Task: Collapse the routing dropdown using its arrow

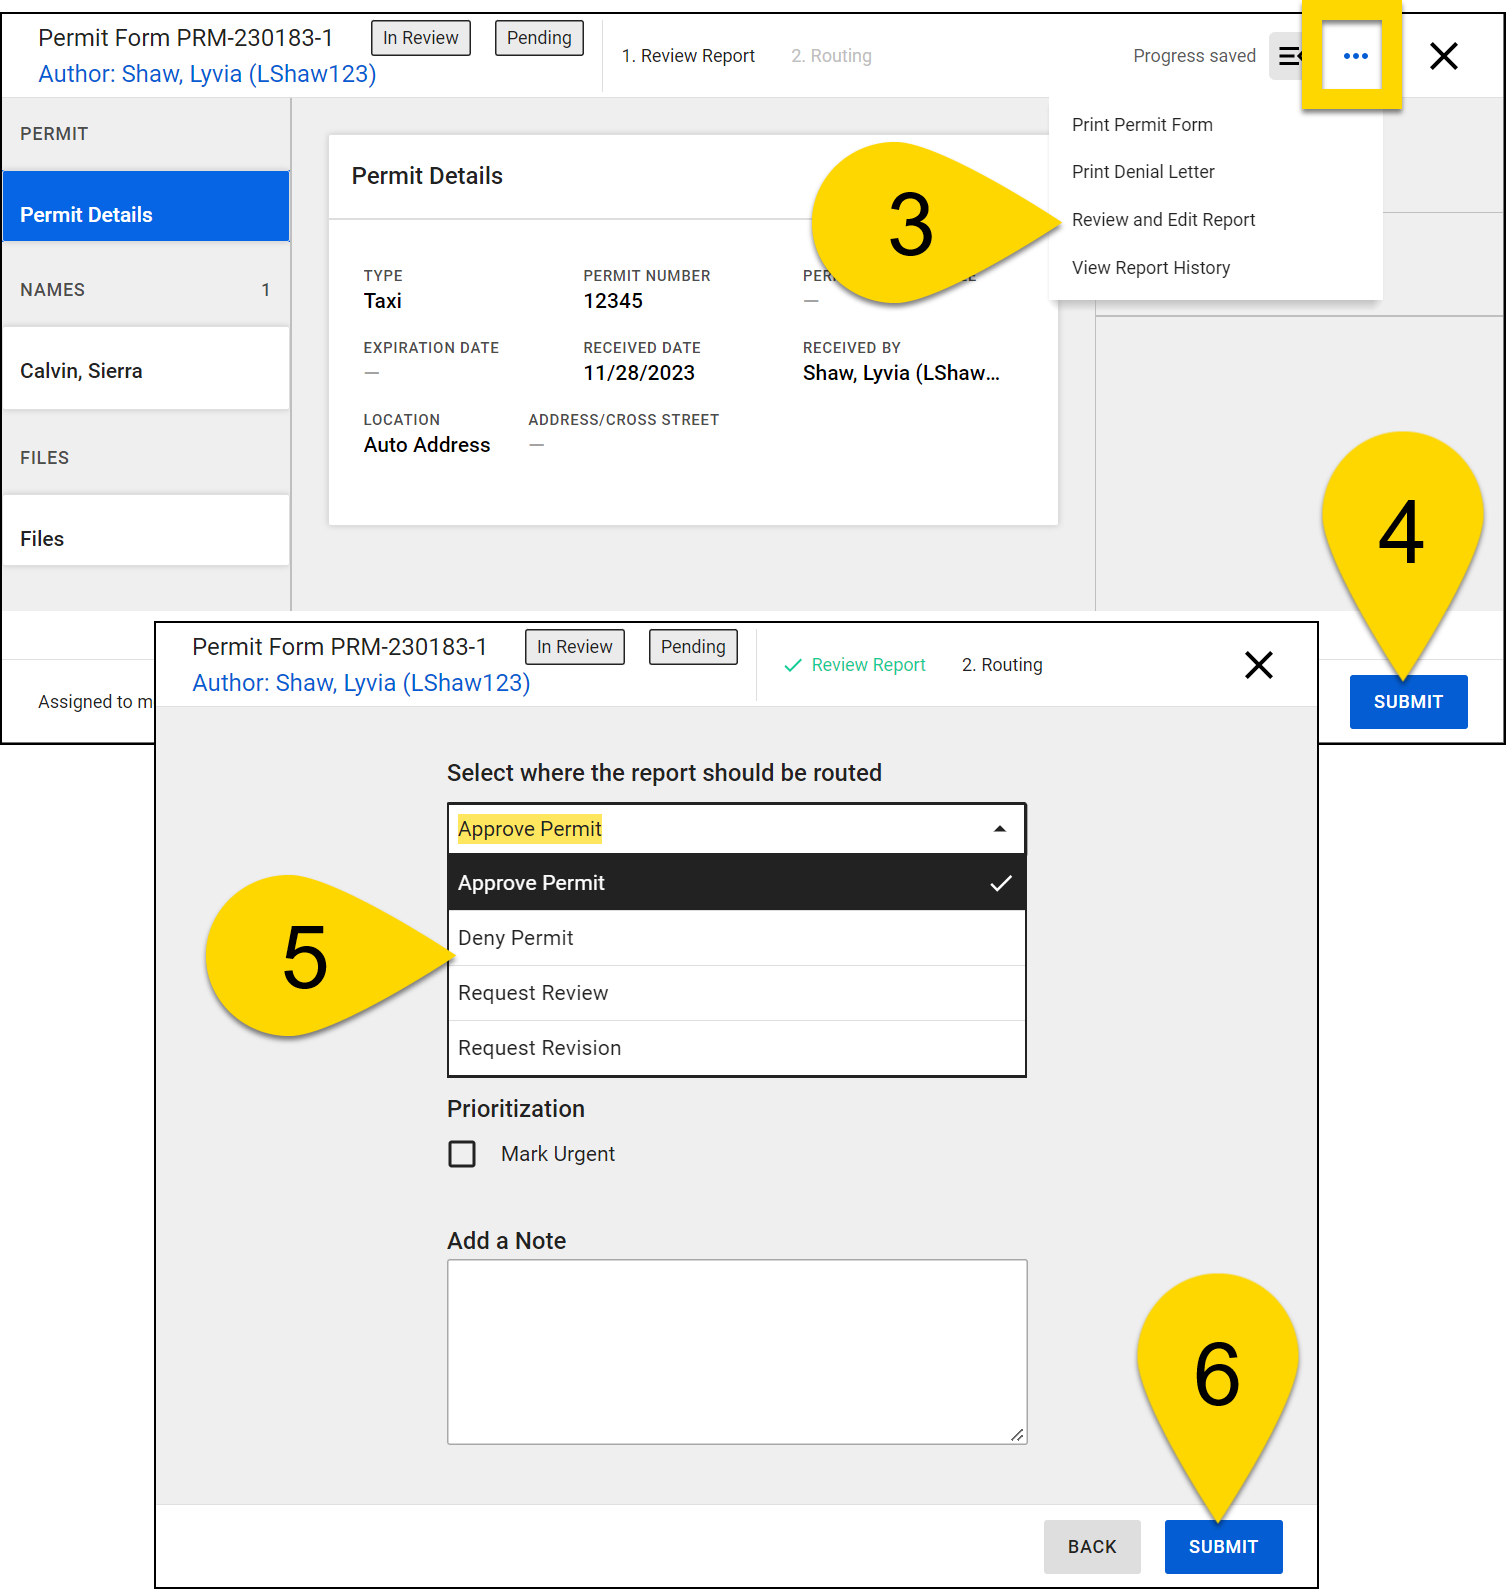Action: coord(999,829)
